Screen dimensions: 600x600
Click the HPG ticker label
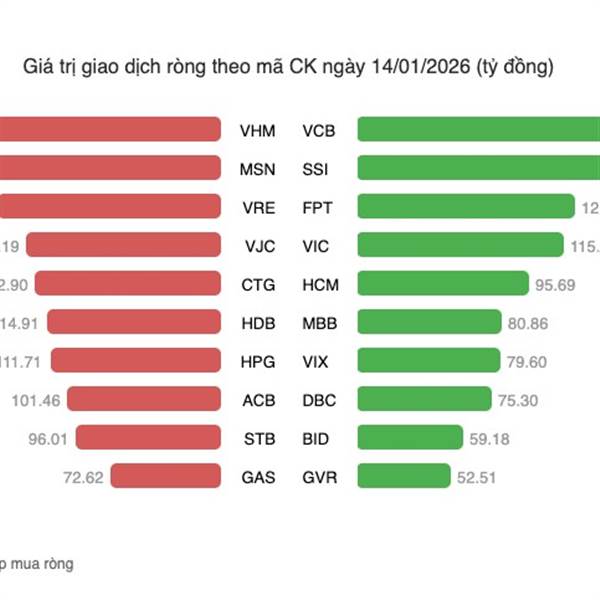257,361
